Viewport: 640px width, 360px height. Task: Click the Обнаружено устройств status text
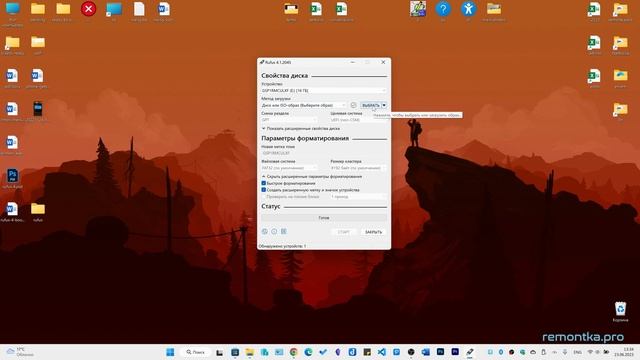coord(282,246)
